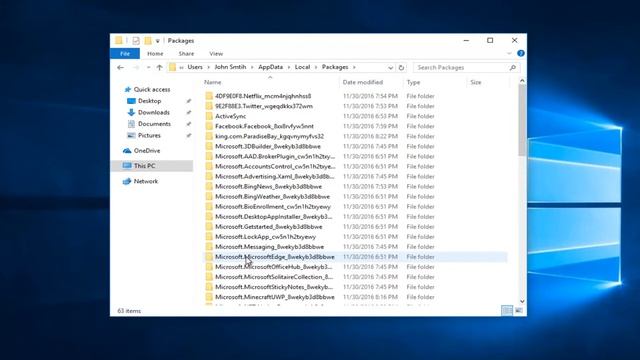Click the Packages breadcrumb segment

click(x=335, y=67)
